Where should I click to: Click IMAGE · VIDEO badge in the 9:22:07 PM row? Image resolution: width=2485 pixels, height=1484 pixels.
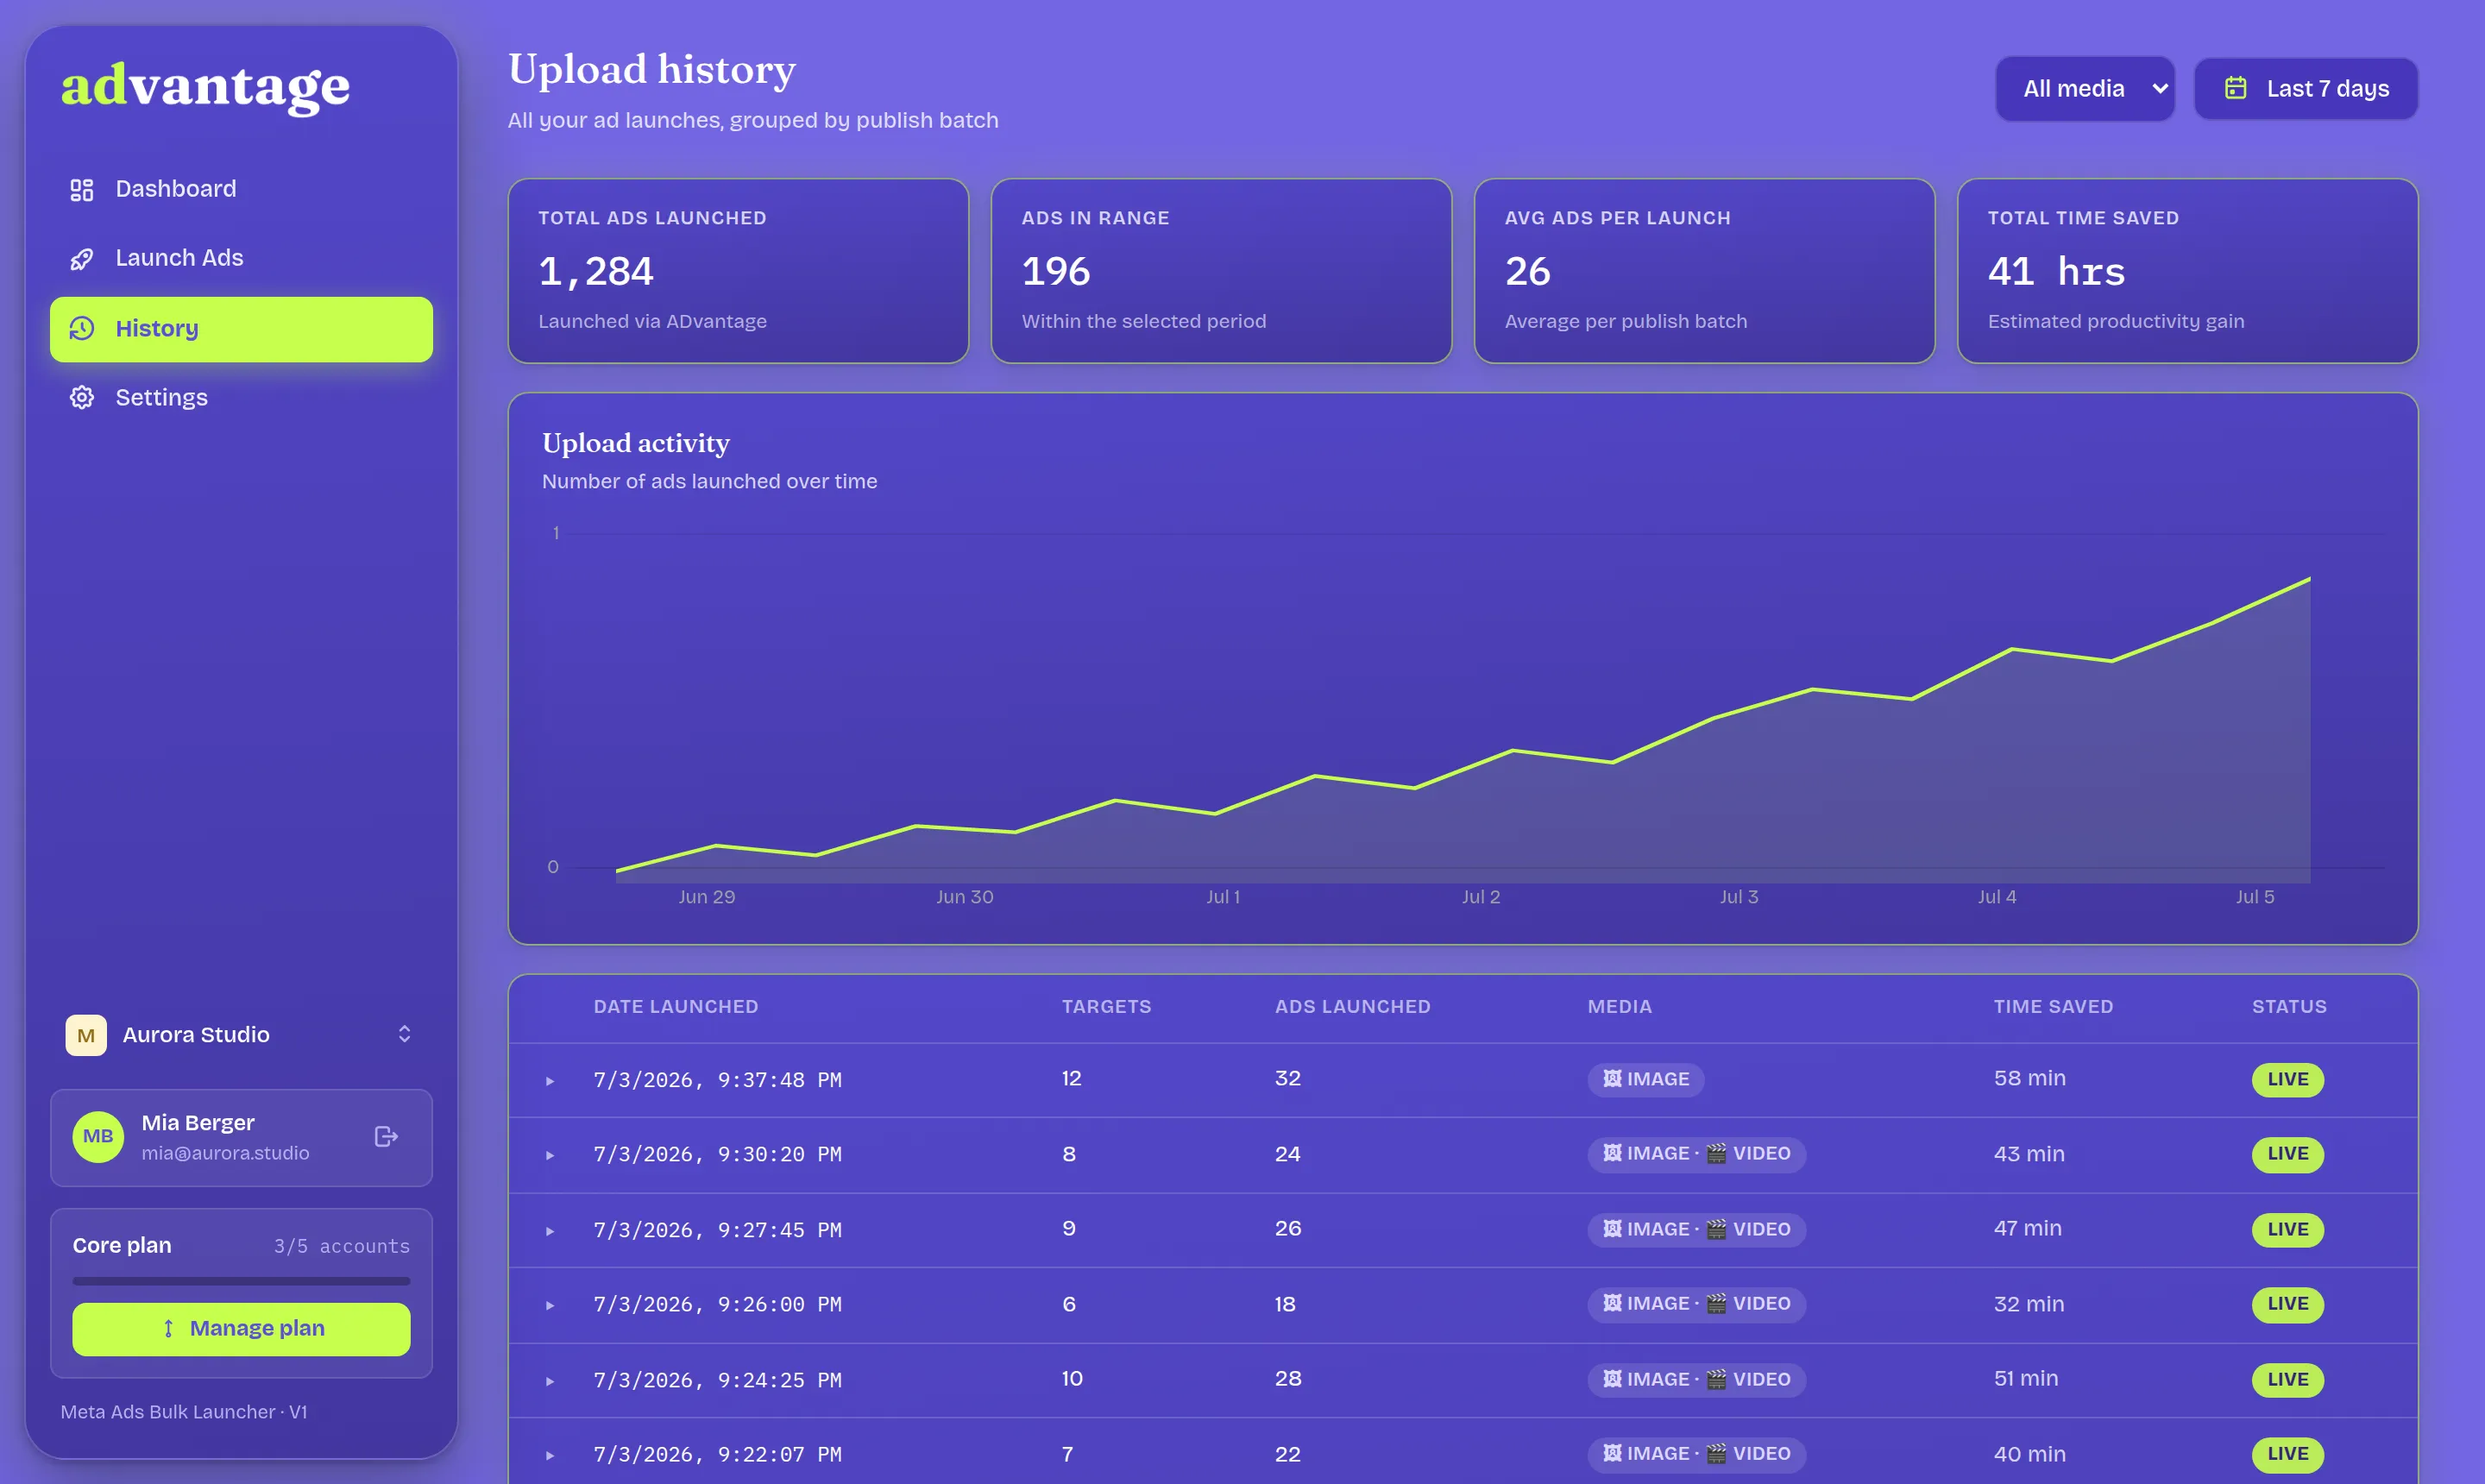pos(1696,1454)
